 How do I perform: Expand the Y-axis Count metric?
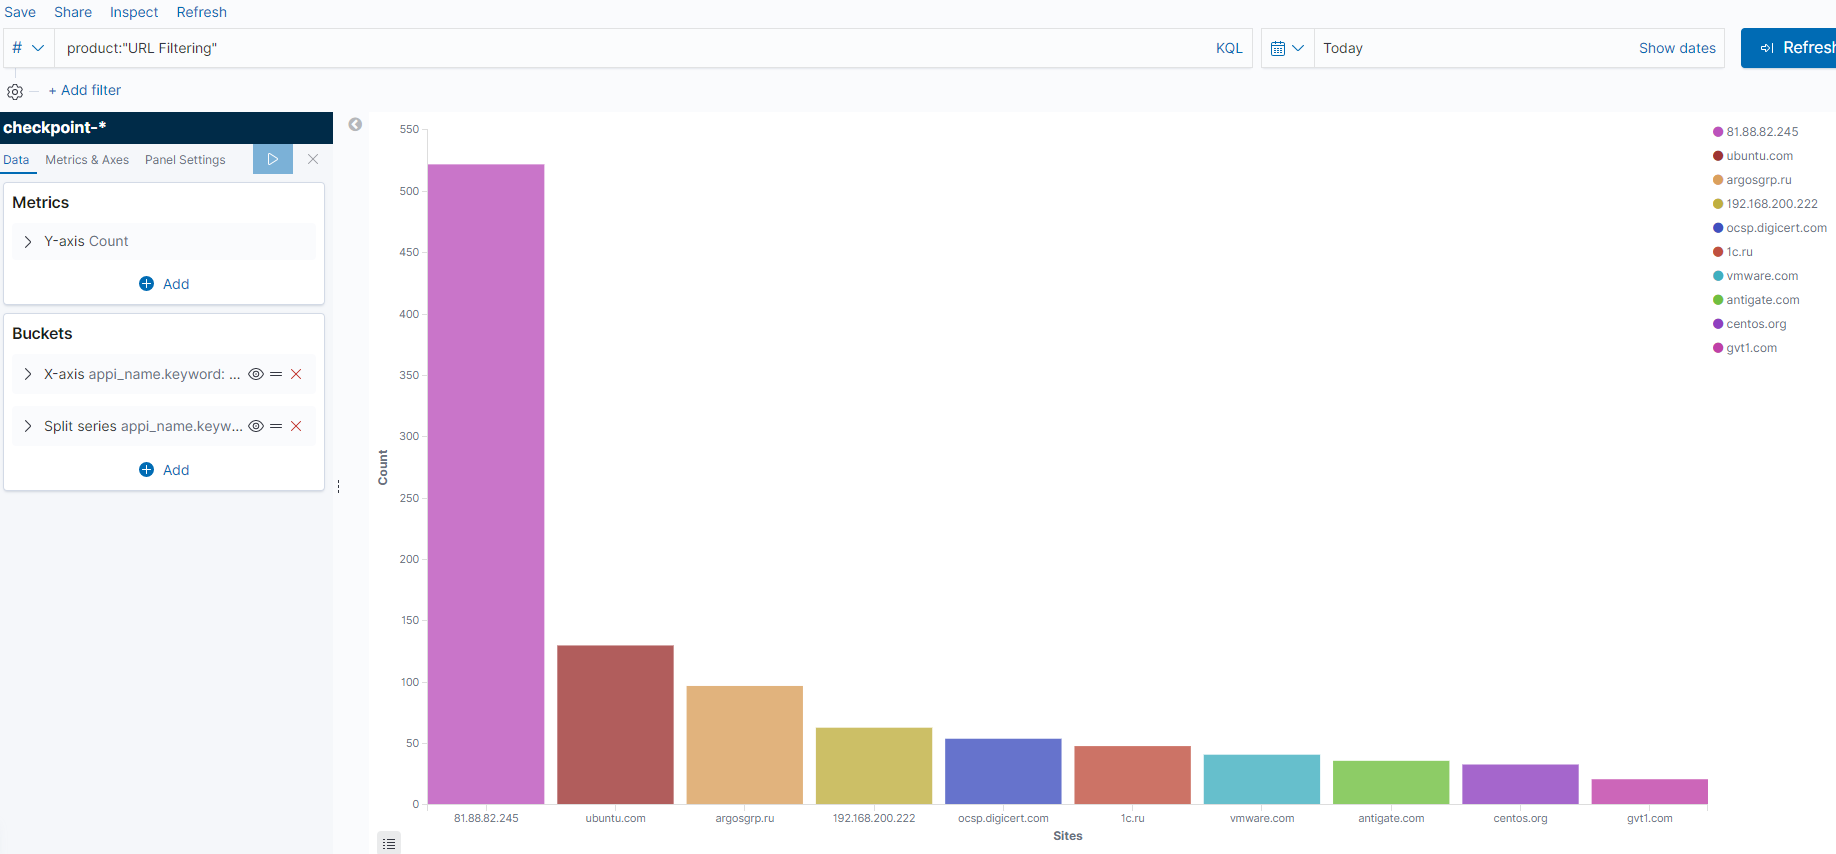point(28,241)
